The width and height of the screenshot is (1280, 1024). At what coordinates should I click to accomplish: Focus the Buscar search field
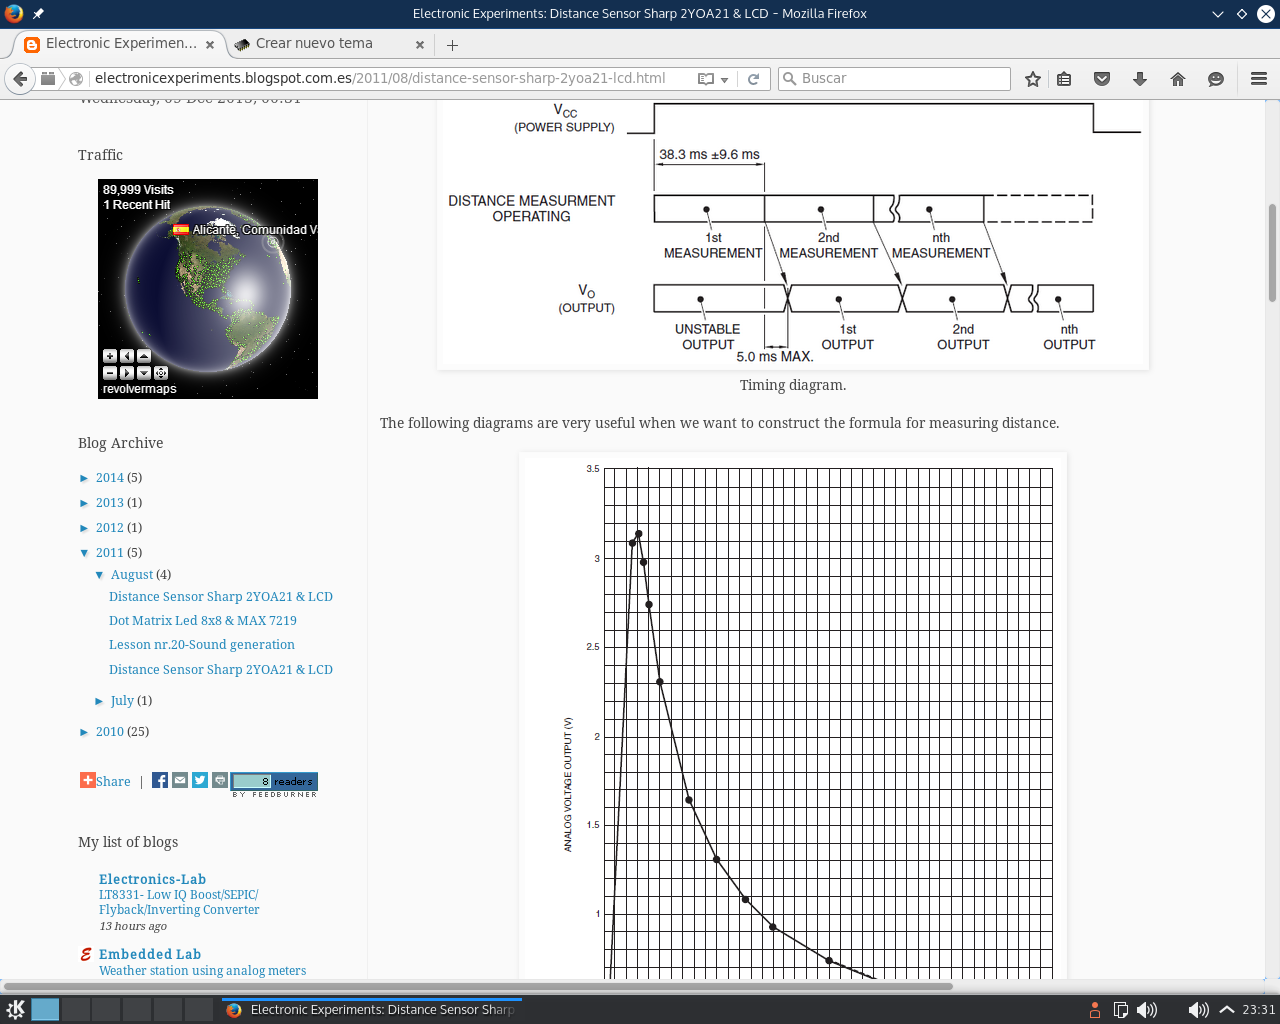pos(894,79)
